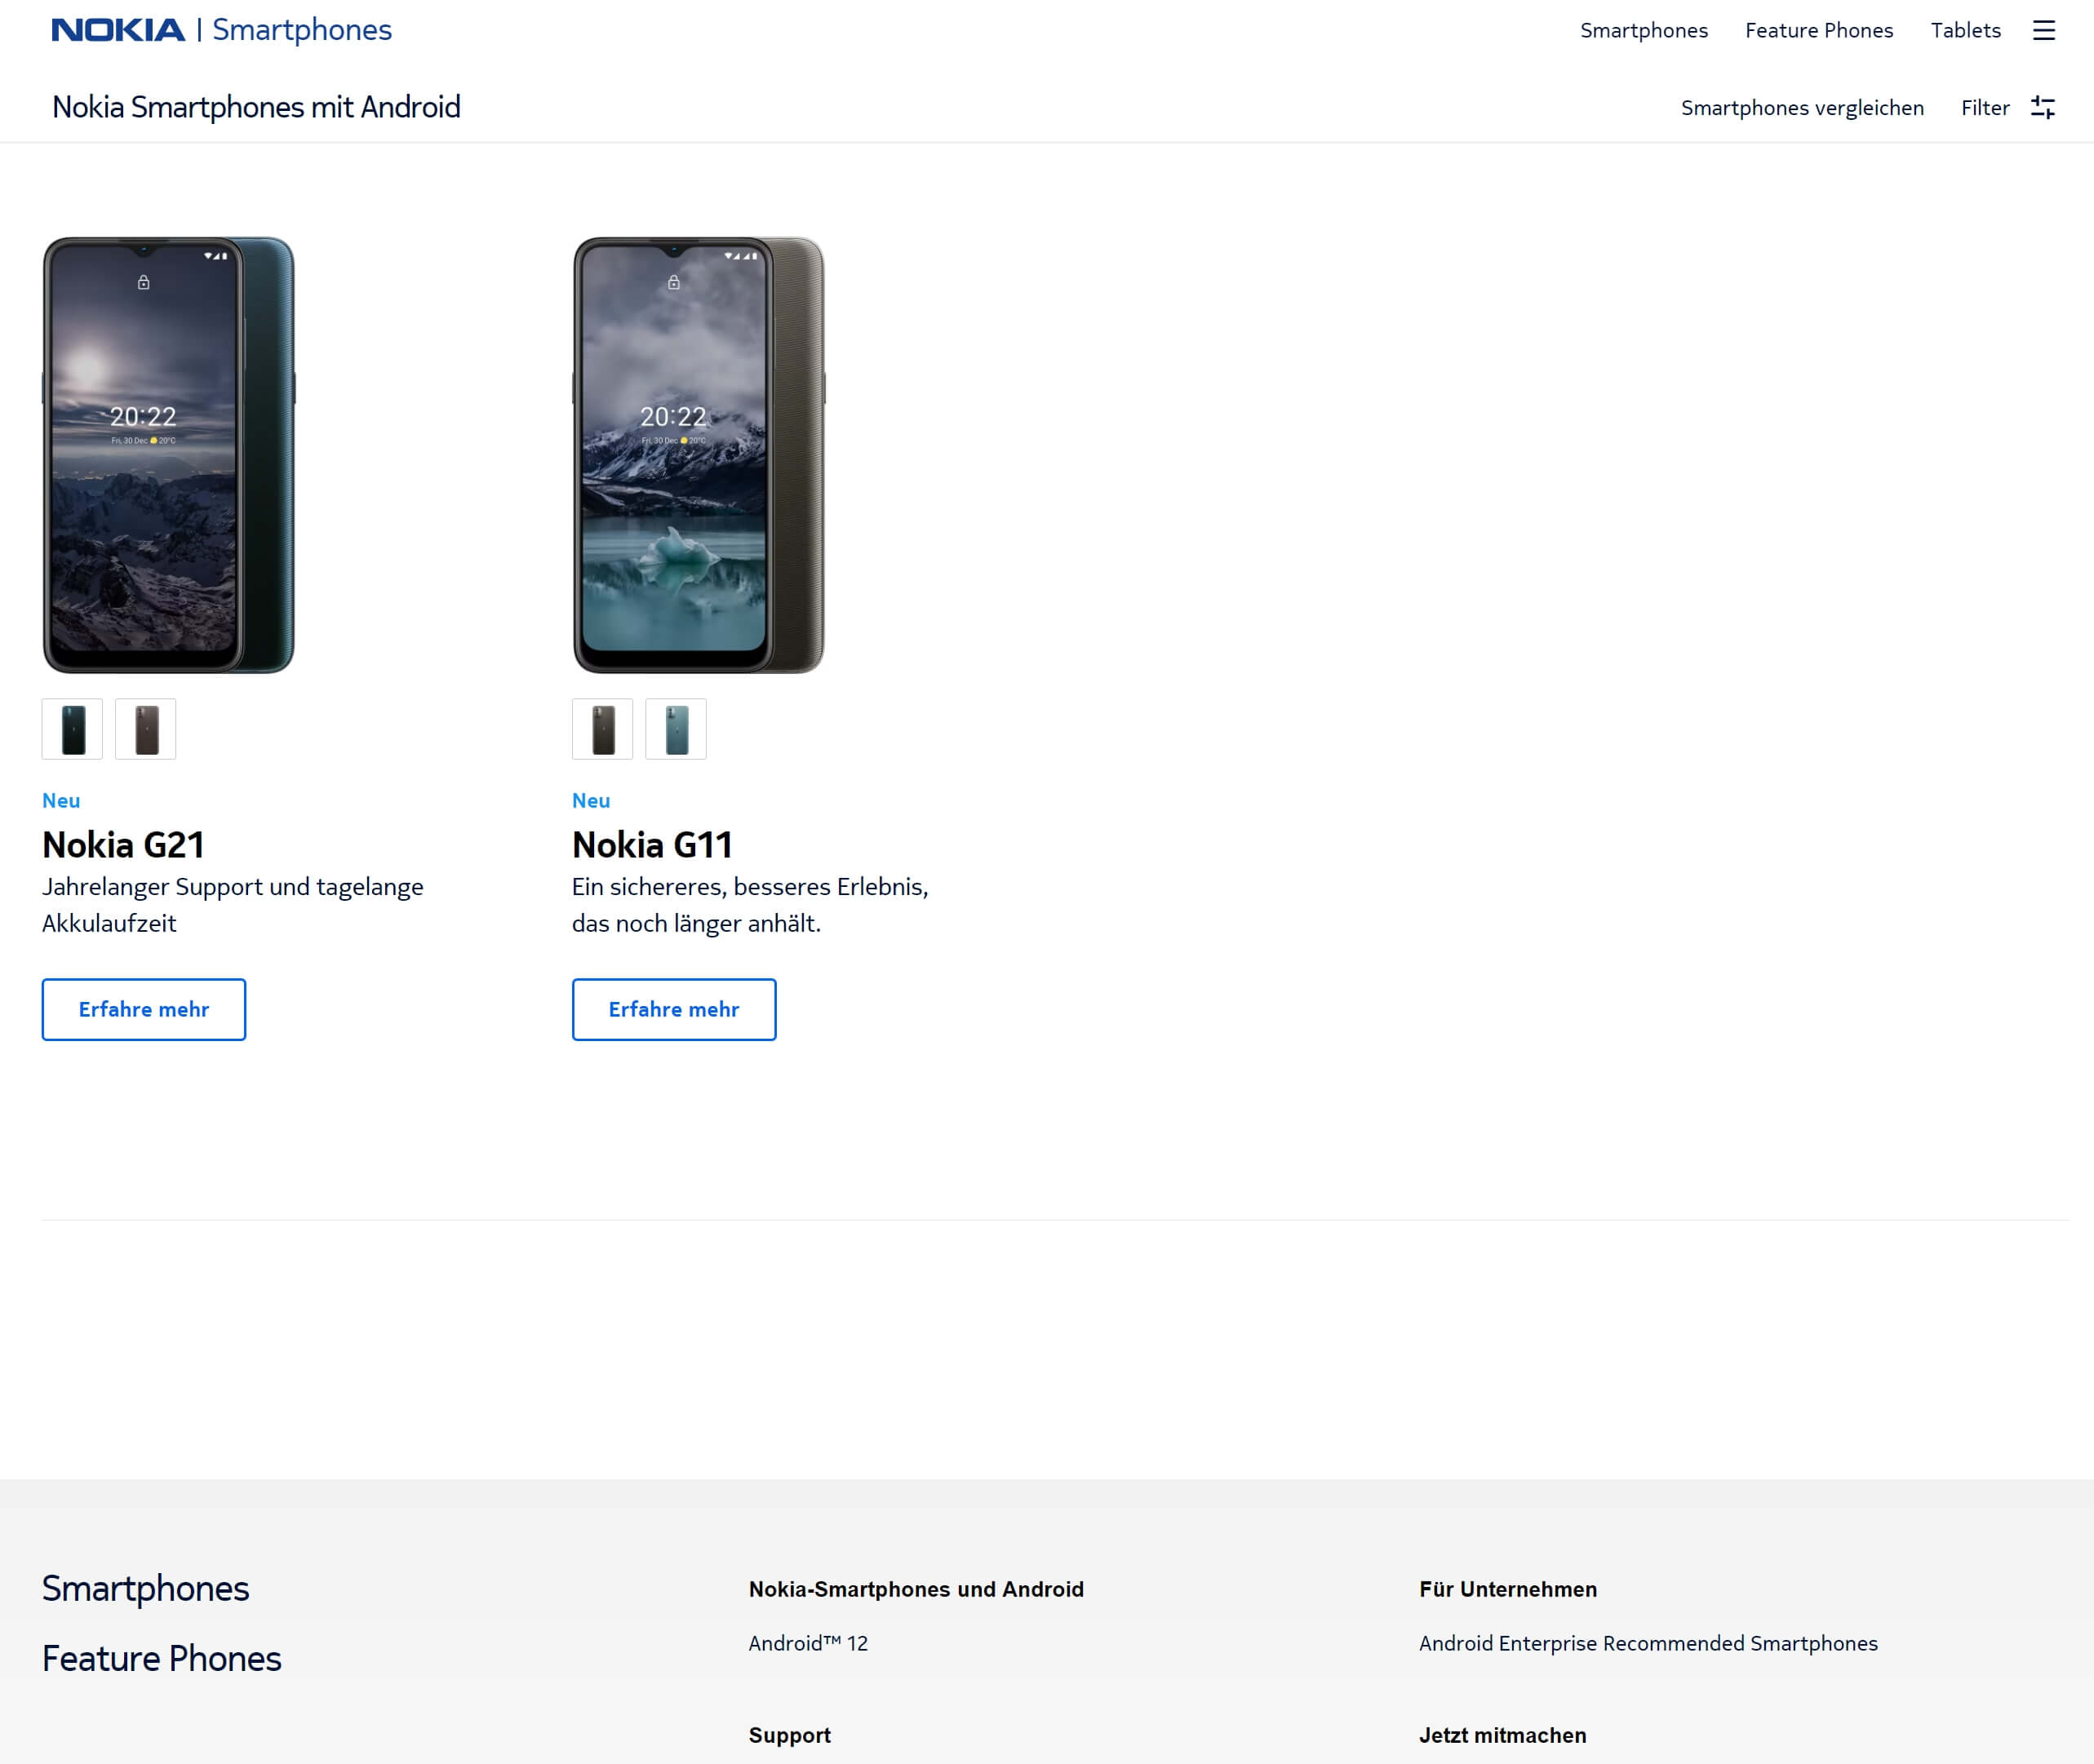Open the Smartphones menu in the header
Screen dimensions: 2094x1764
(x=1644, y=30)
